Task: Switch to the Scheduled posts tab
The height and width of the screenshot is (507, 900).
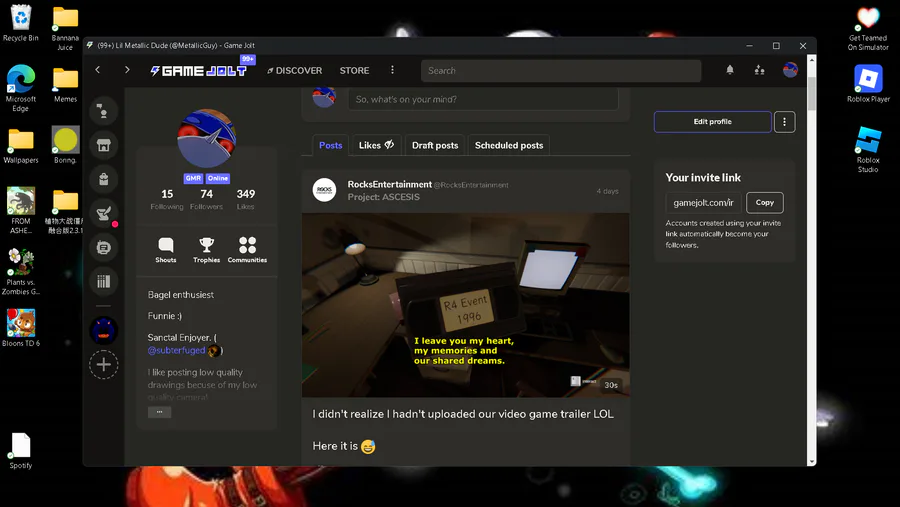Action: click(x=509, y=145)
